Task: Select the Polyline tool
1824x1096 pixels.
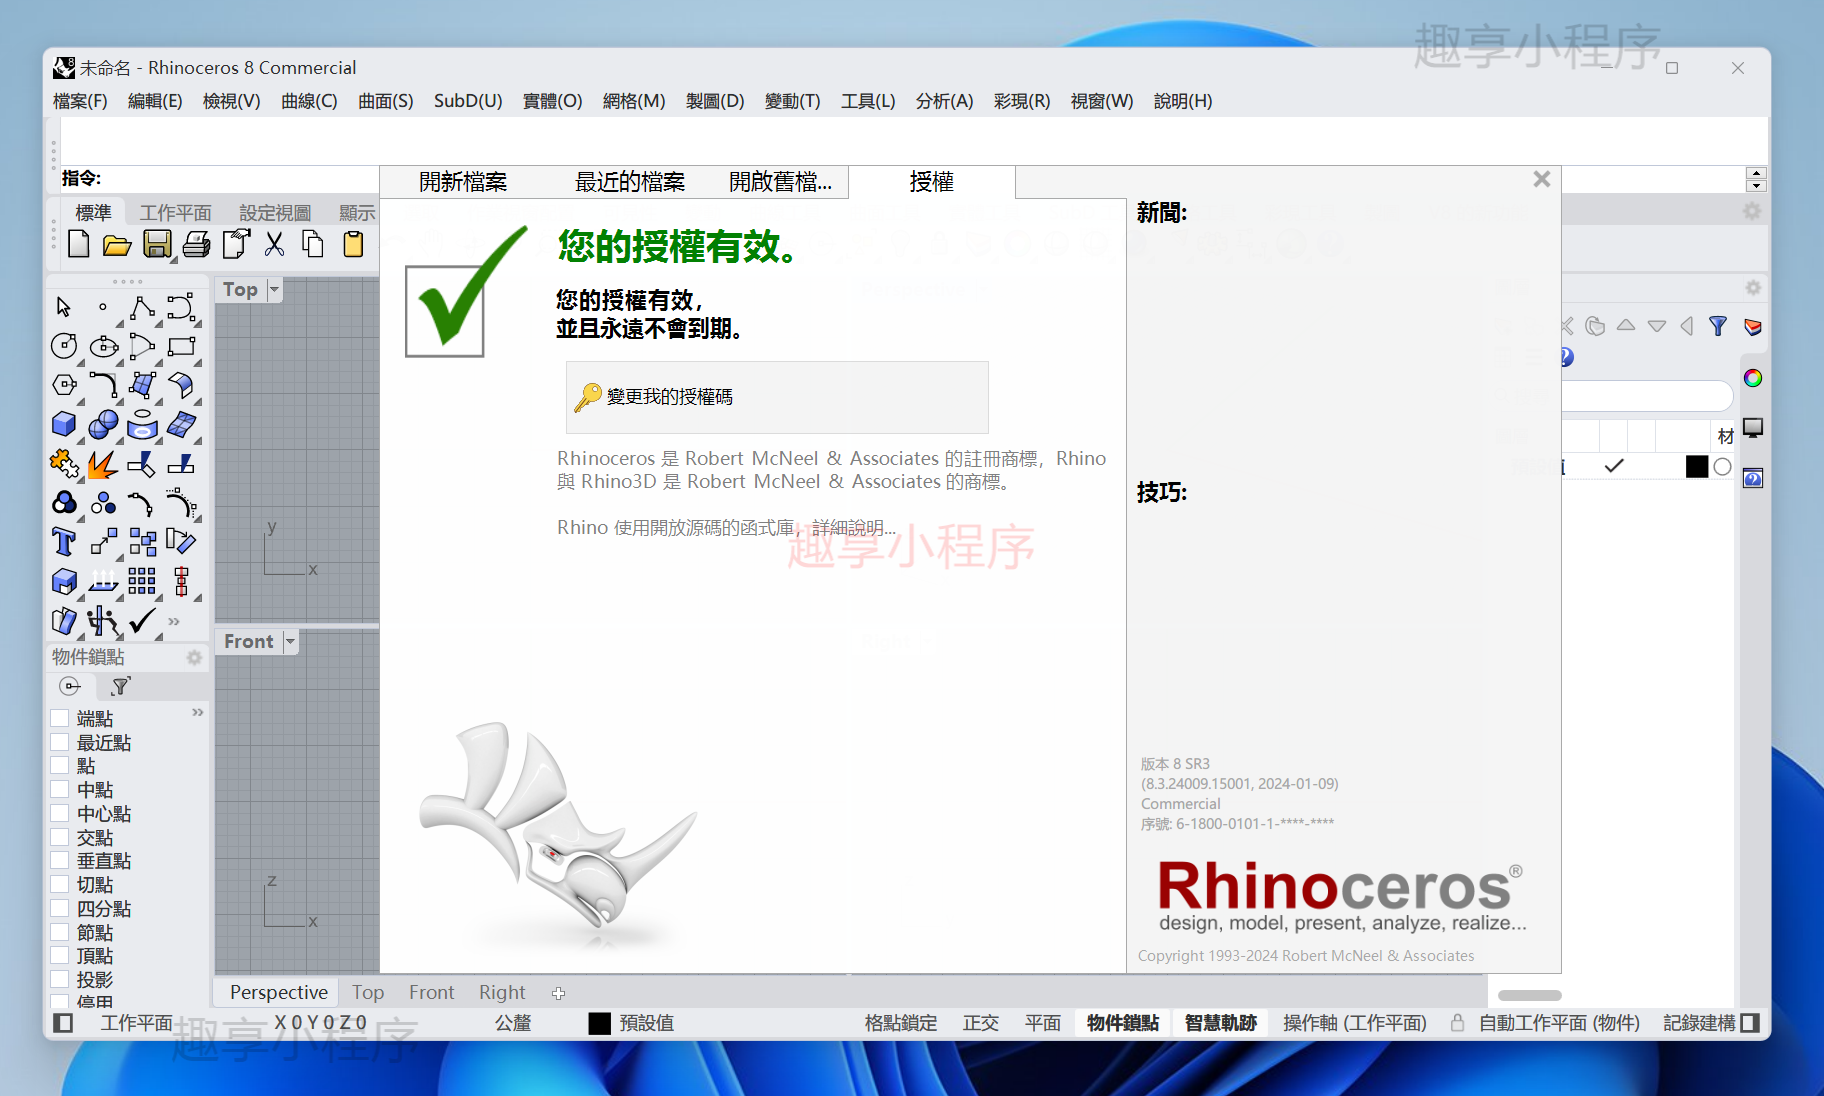Action: pyautogui.click(x=142, y=307)
